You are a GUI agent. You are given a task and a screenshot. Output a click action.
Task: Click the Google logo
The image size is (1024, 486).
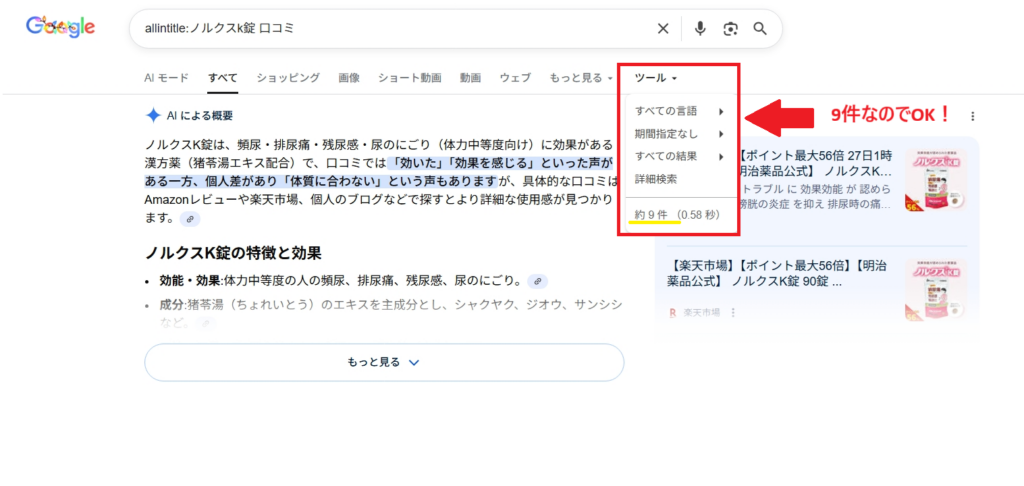pyautogui.click(x=60, y=28)
